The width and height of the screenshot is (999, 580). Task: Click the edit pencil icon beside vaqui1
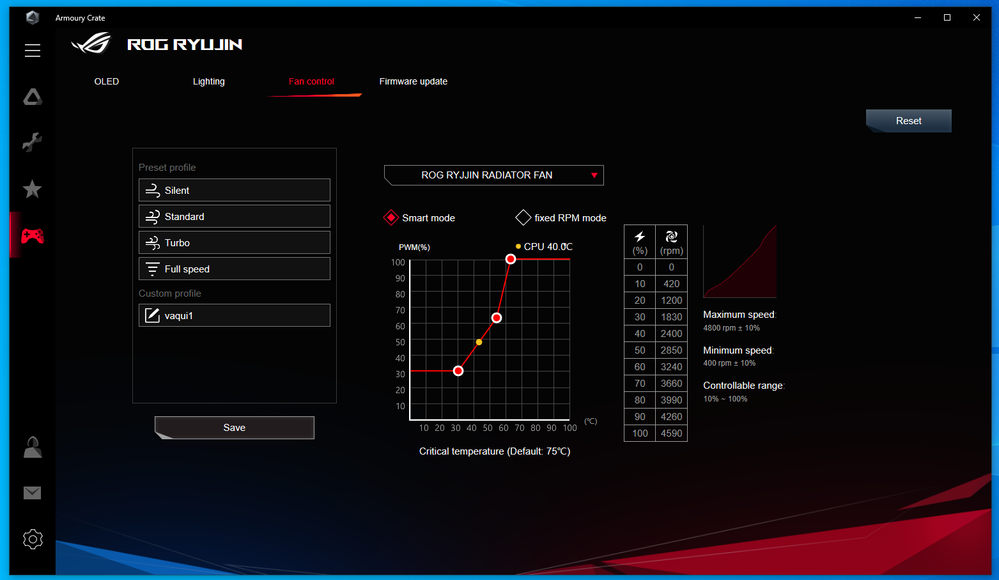click(x=152, y=315)
